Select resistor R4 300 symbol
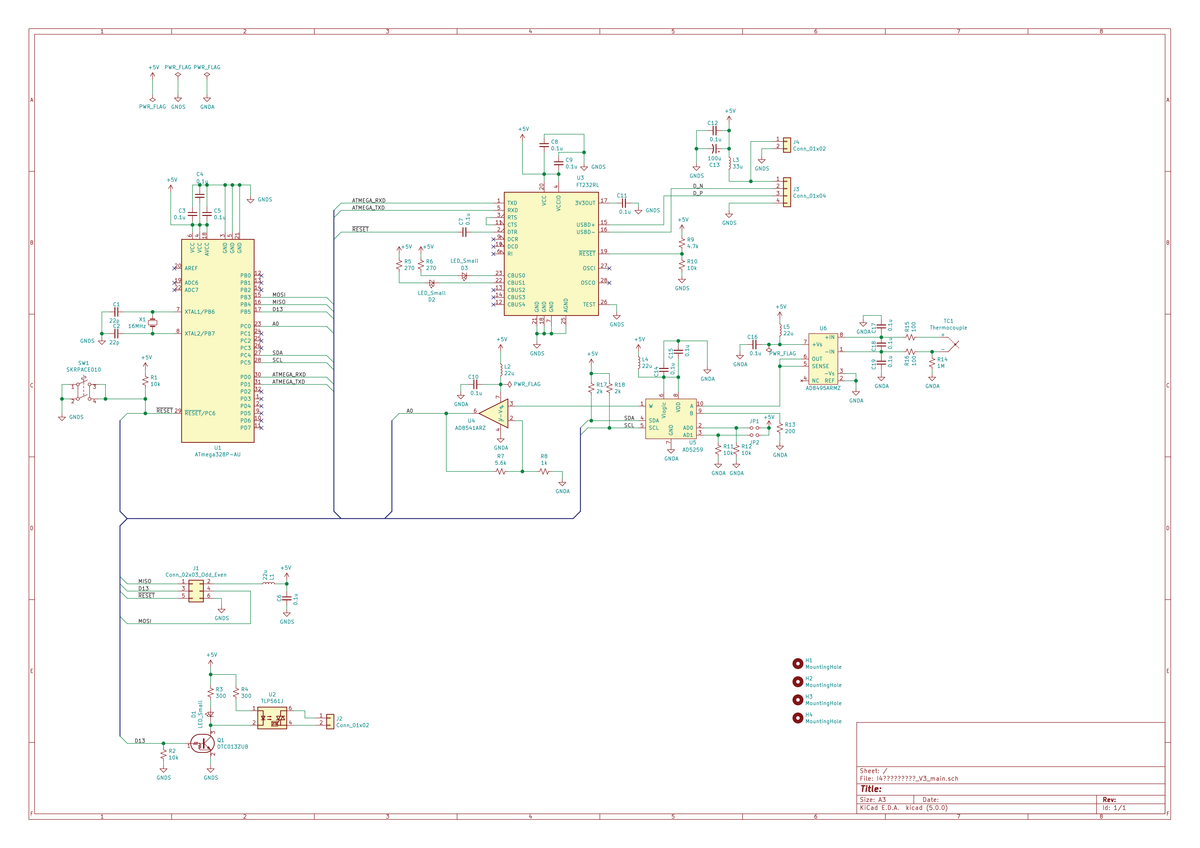This screenshot has width=1200, height=848. pos(235,691)
